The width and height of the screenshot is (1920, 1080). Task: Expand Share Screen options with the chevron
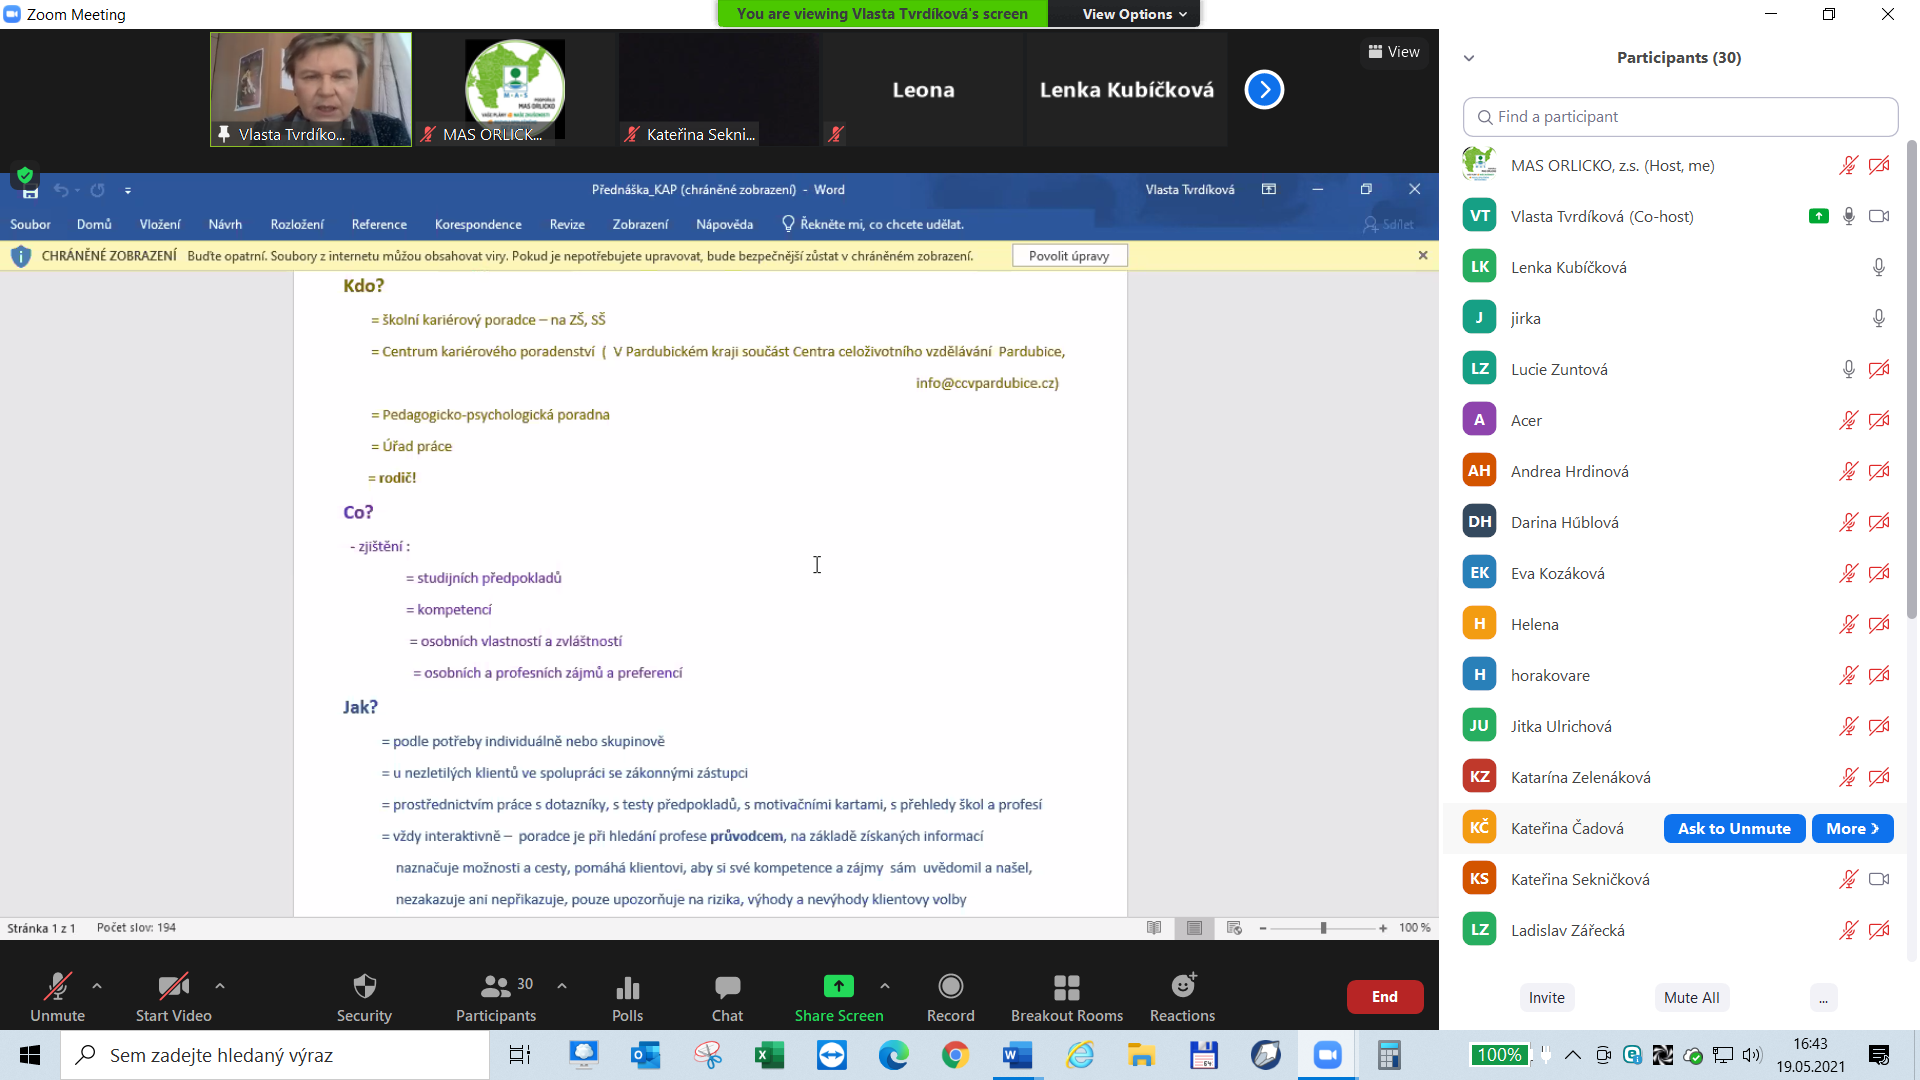click(x=884, y=986)
